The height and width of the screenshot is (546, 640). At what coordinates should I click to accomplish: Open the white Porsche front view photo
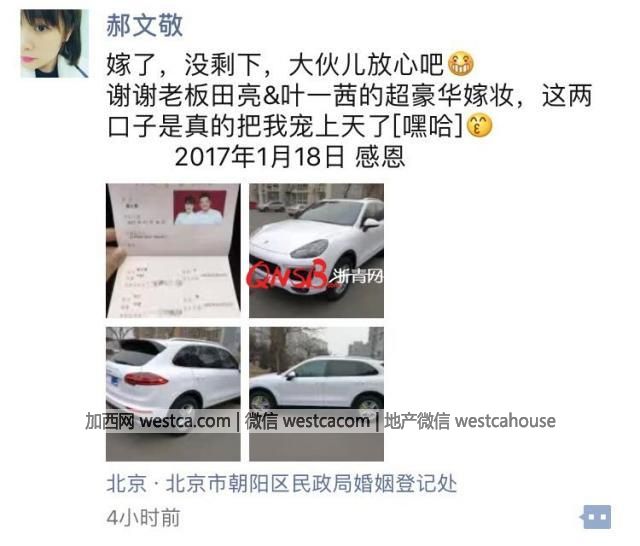(x=316, y=251)
